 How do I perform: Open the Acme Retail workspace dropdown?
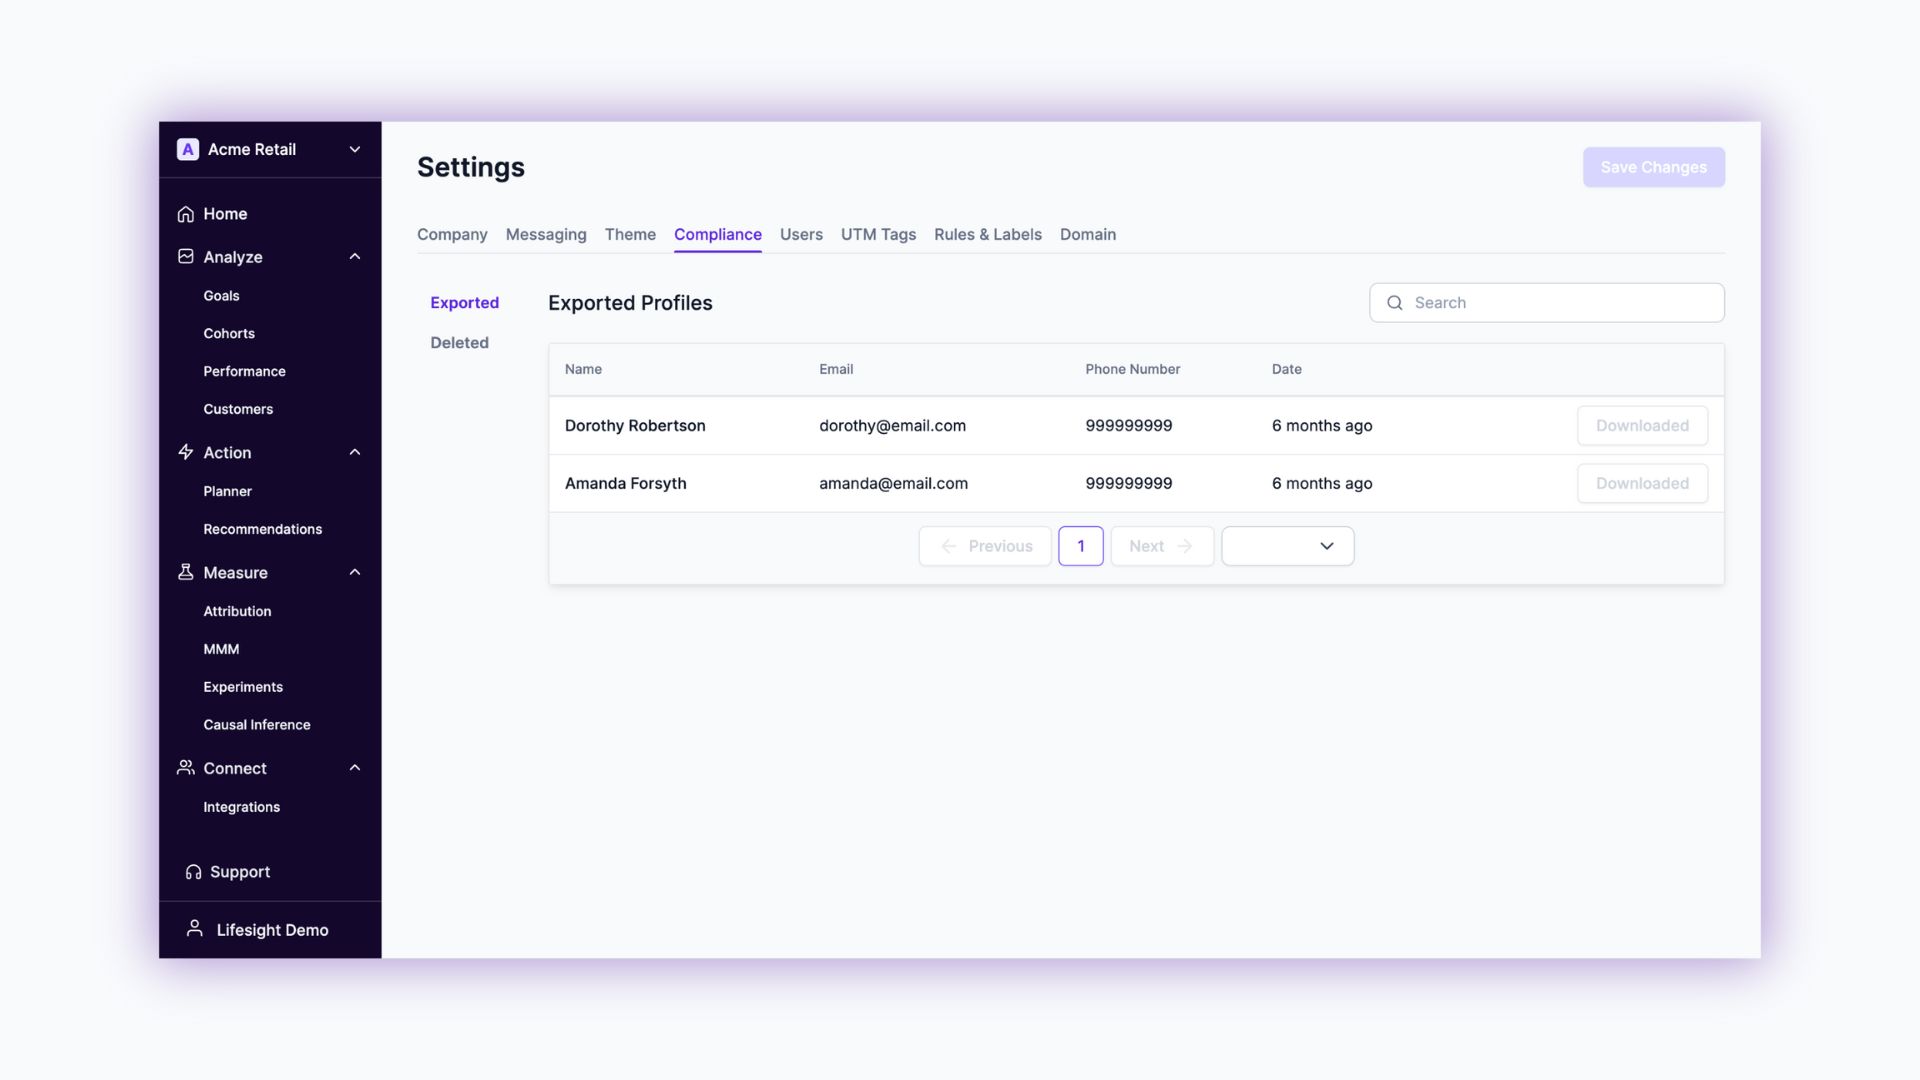click(354, 149)
